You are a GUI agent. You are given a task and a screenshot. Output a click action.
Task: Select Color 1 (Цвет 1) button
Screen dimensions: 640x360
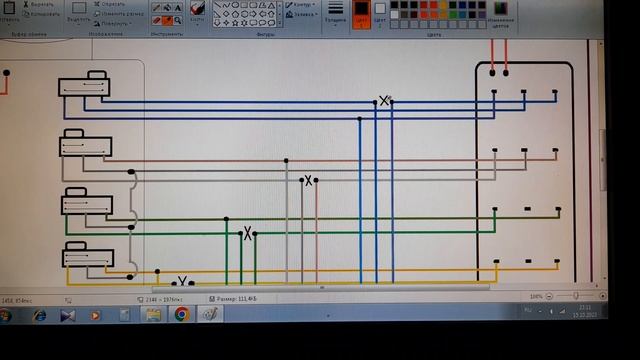point(361,15)
